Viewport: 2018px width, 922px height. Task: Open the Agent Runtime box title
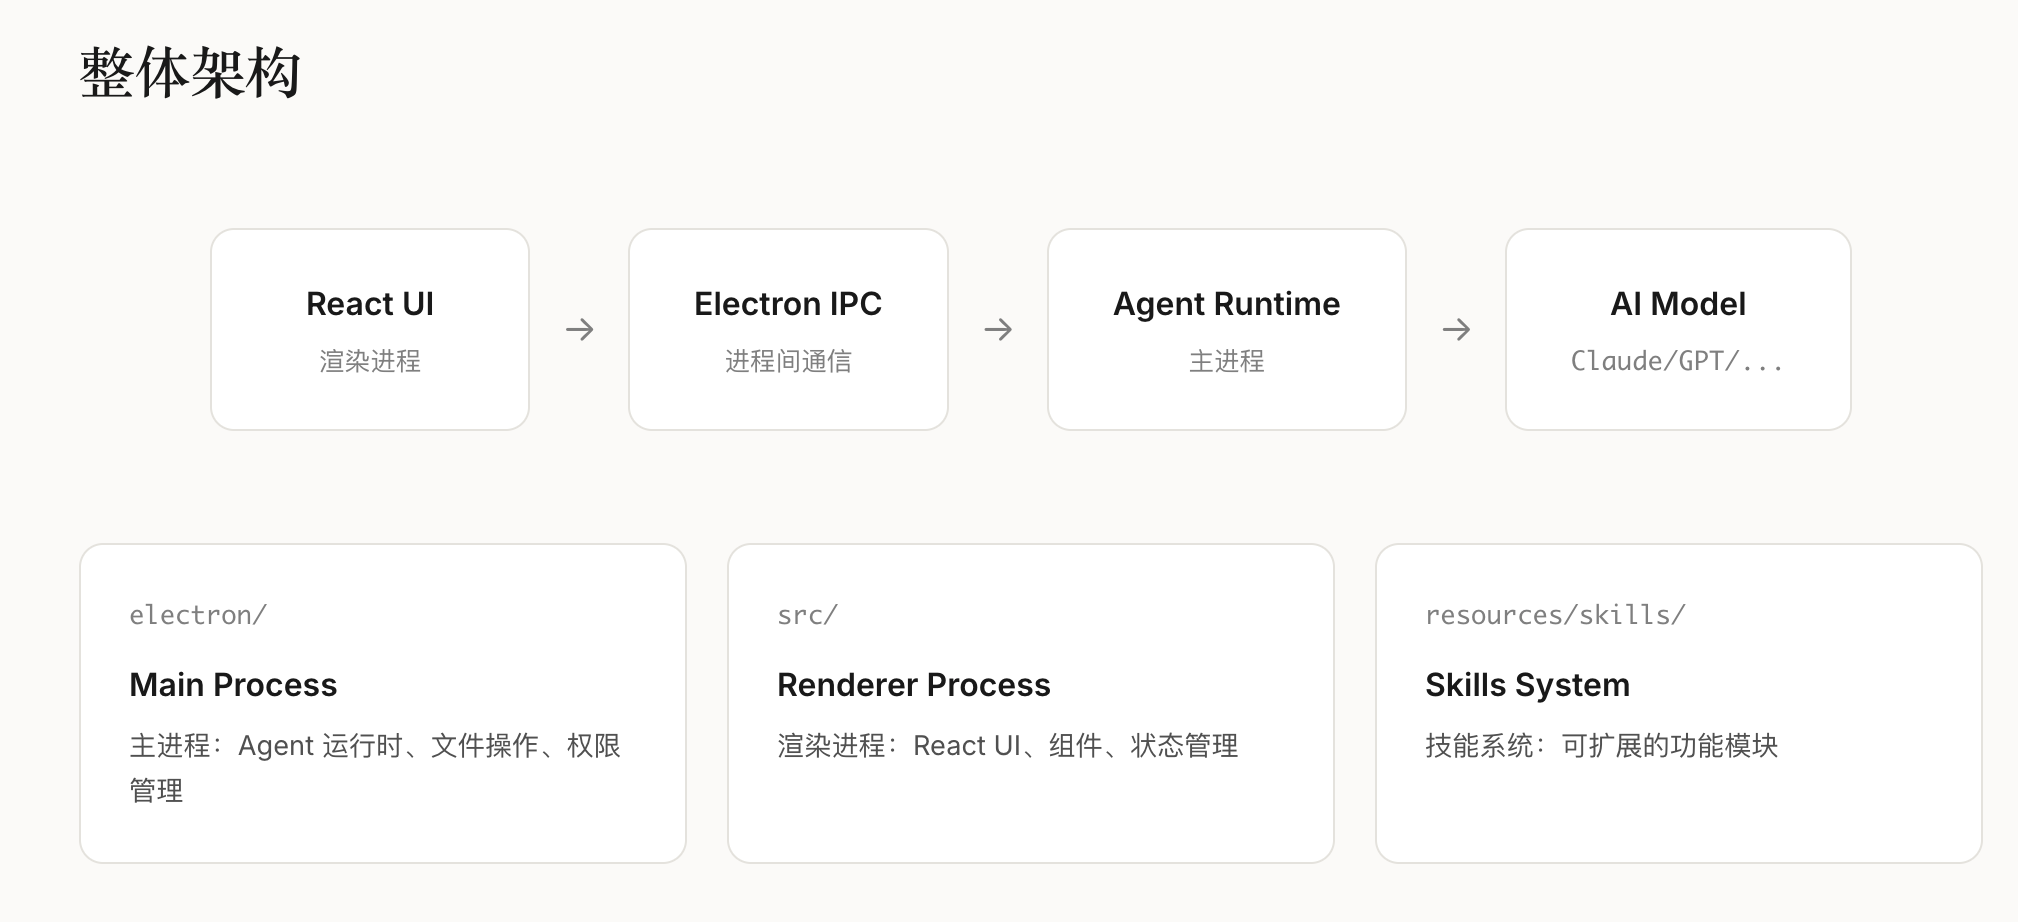[1226, 304]
